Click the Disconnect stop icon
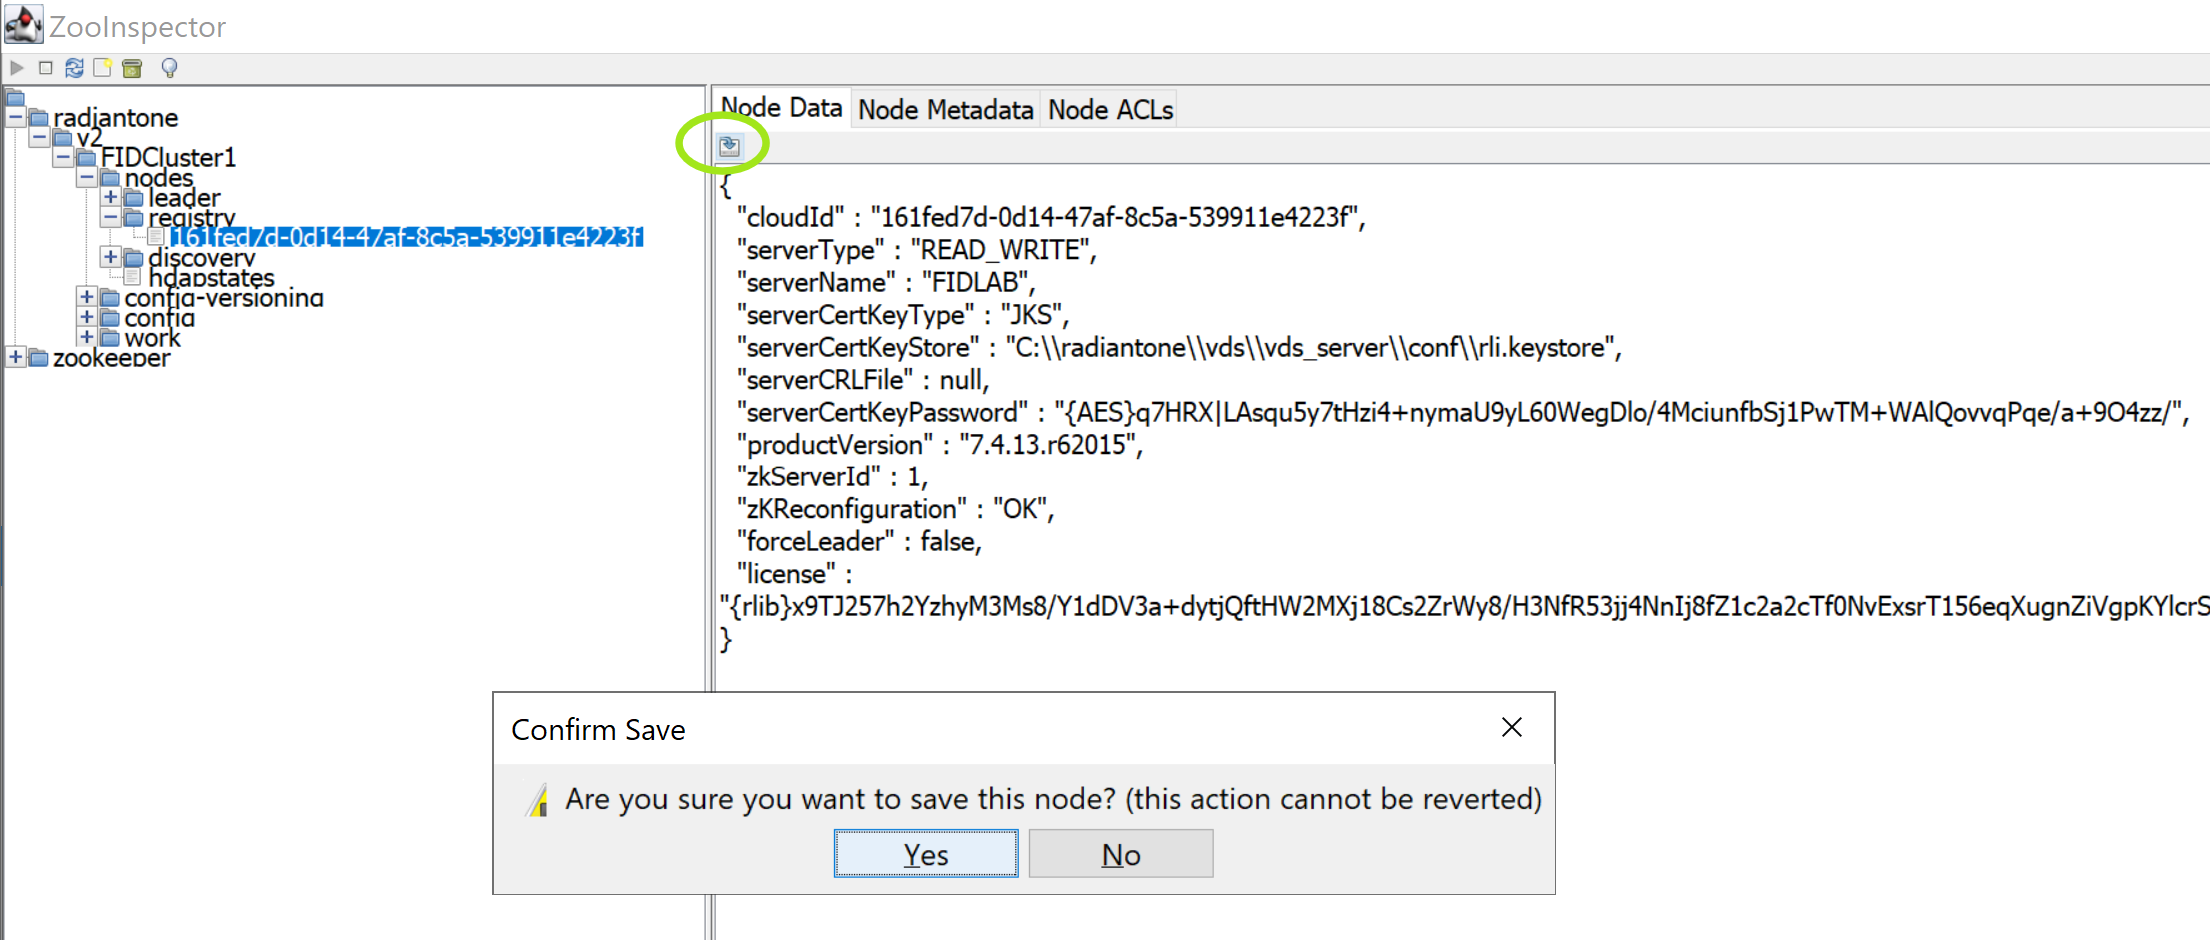The width and height of the screenshot is (2210, 940). (x=45, y=68)
